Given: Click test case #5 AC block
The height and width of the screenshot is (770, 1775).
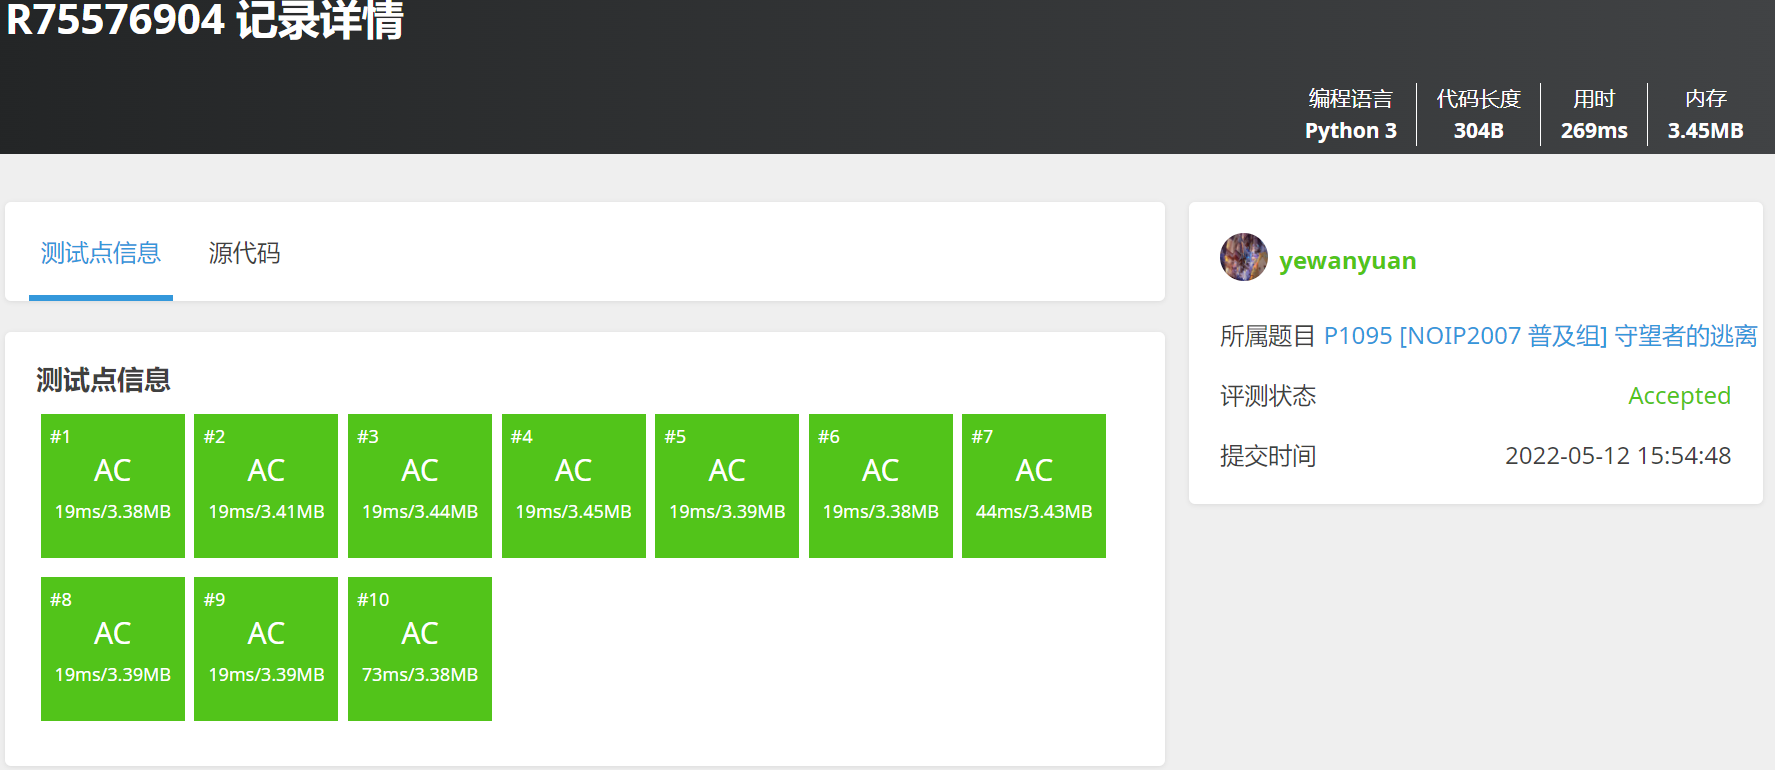Looking at the screenshot, I should 727,486.
